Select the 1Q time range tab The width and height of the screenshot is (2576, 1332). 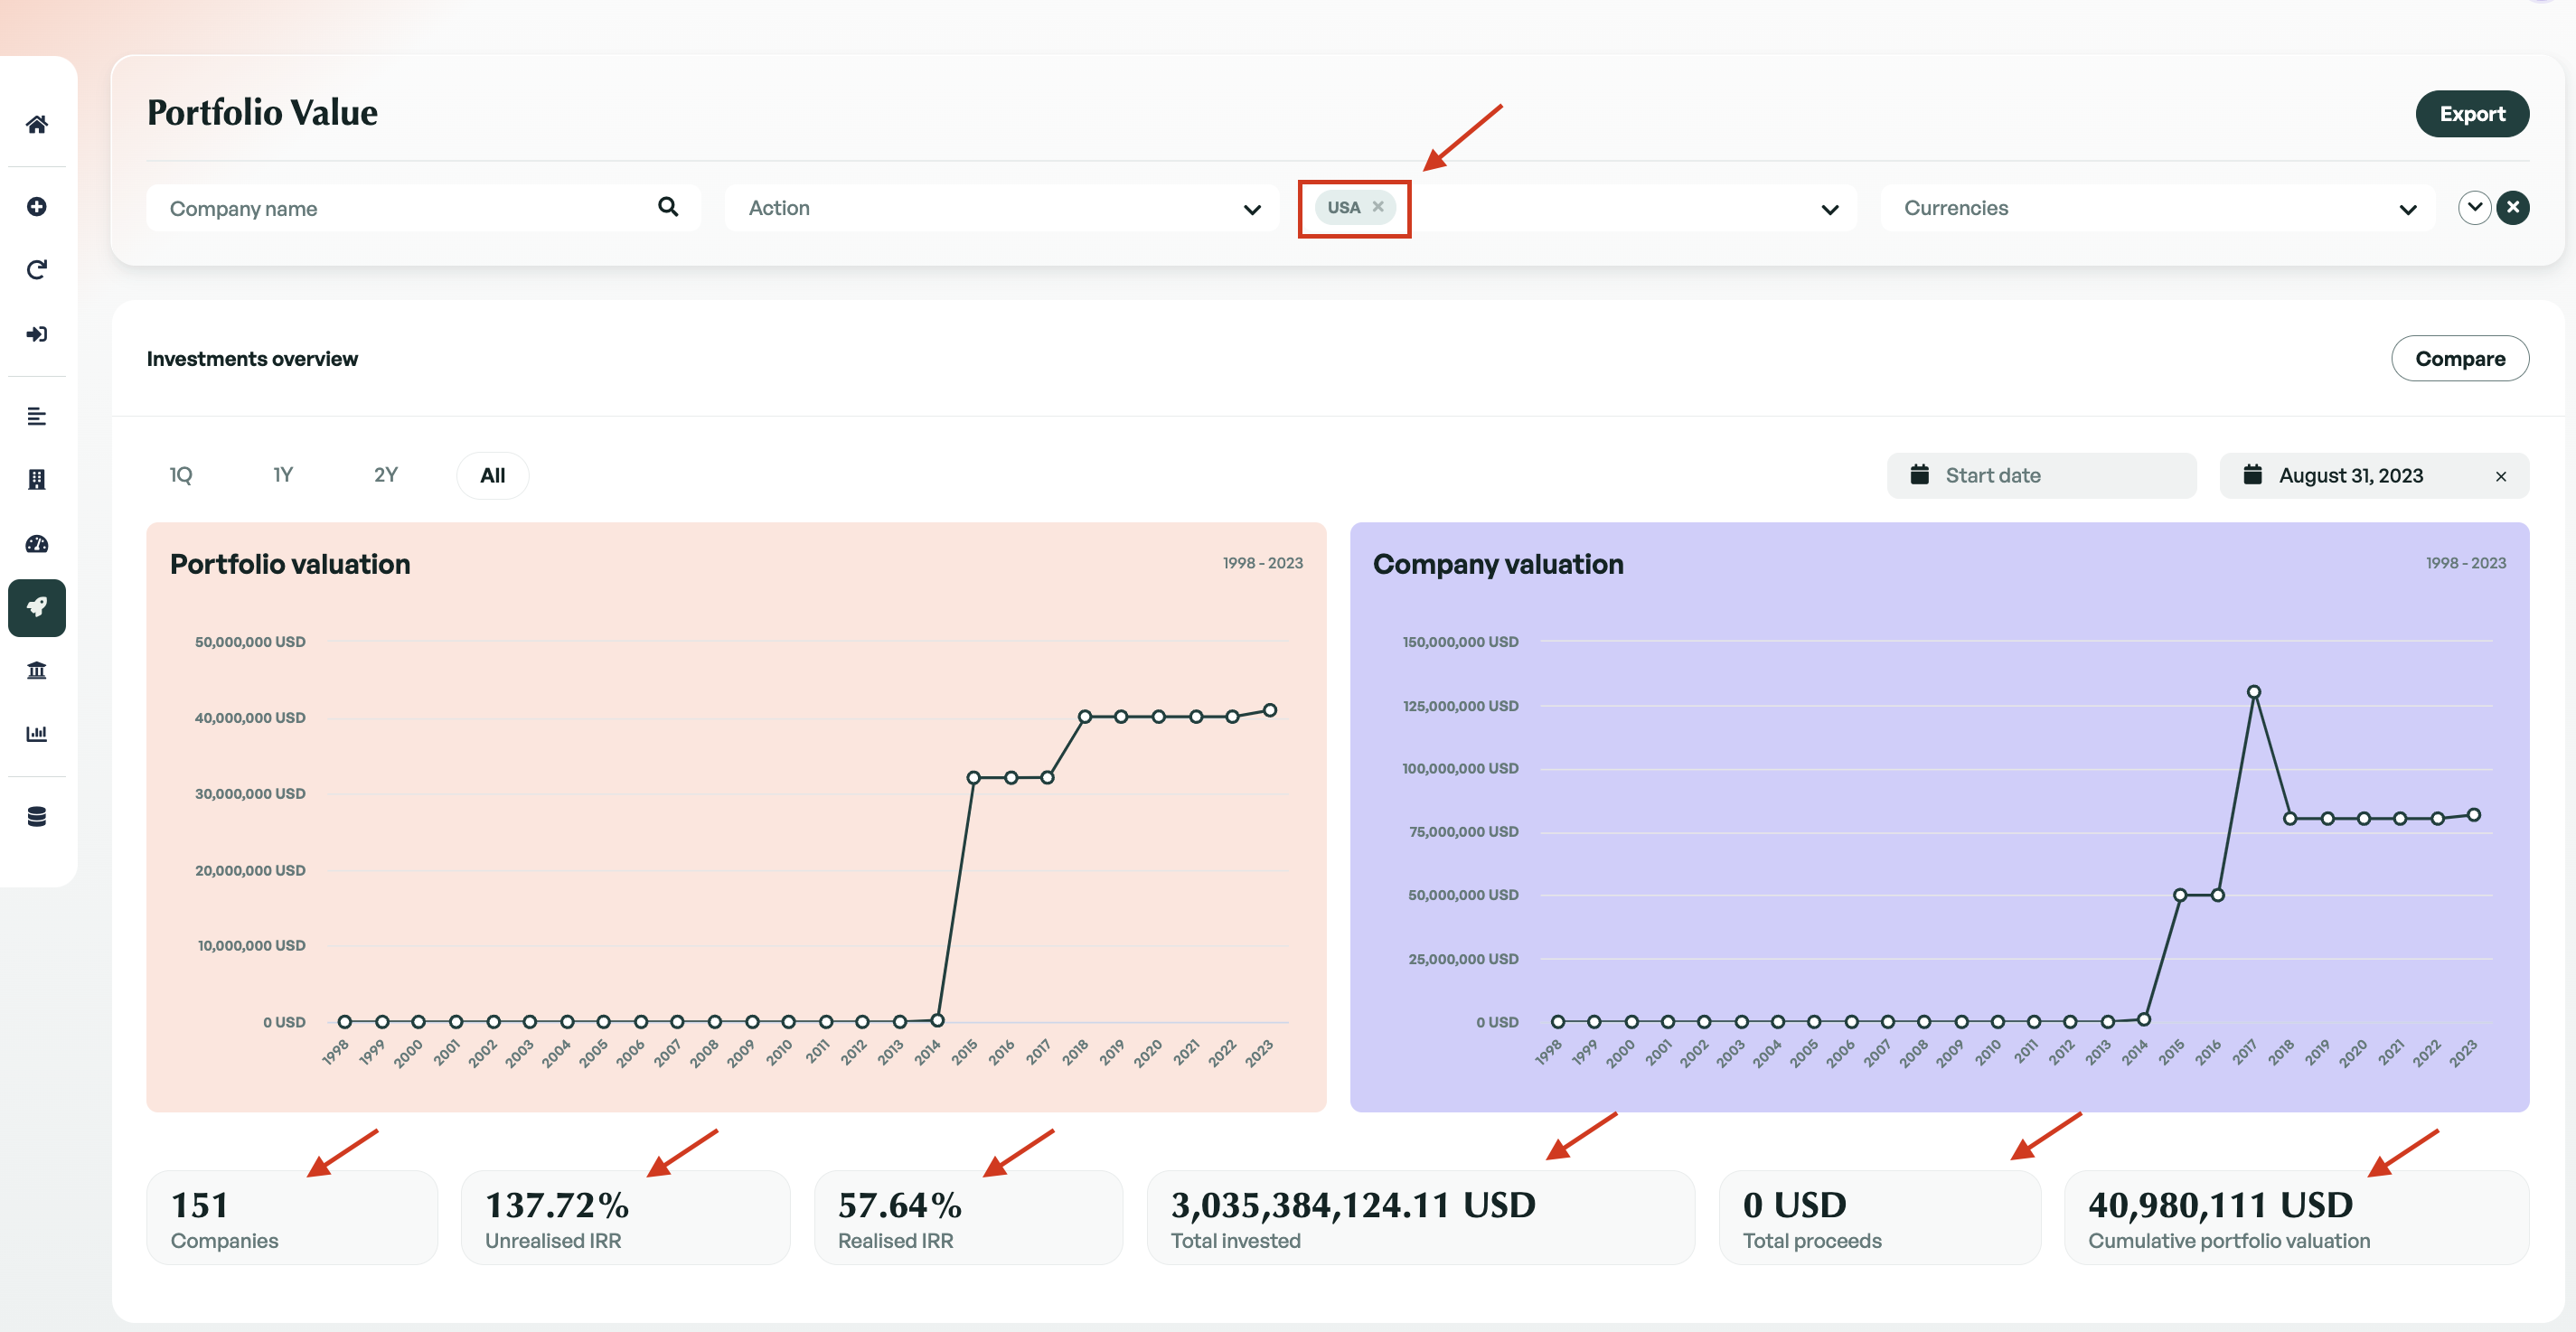point(181,476)
